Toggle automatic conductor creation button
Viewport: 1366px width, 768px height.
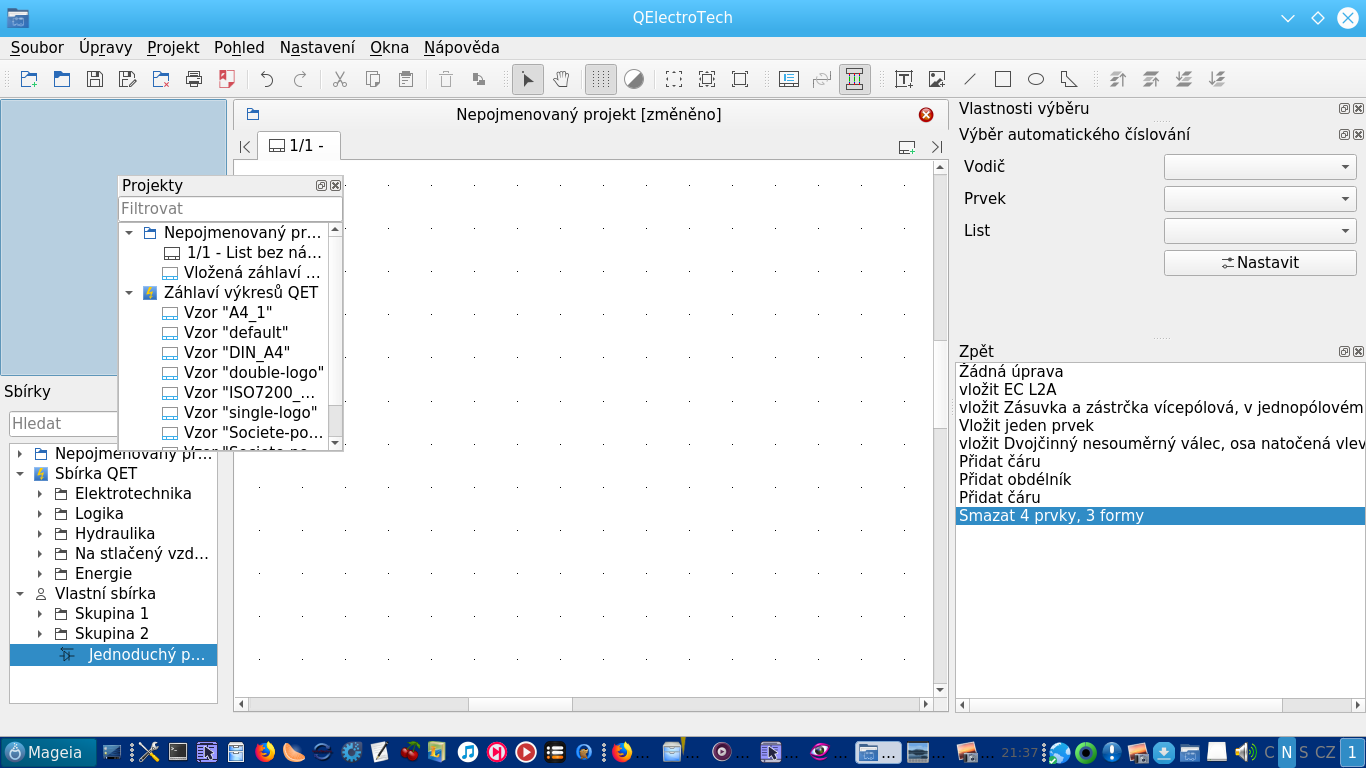pos(854,79)
